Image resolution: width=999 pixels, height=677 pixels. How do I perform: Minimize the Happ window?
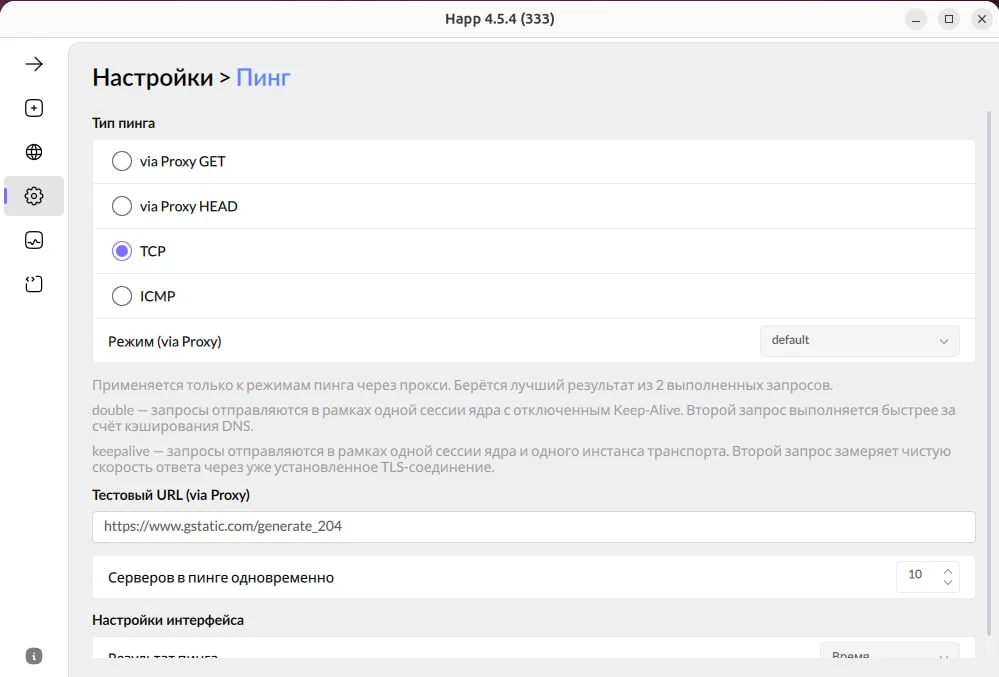(x=916, y=19)
